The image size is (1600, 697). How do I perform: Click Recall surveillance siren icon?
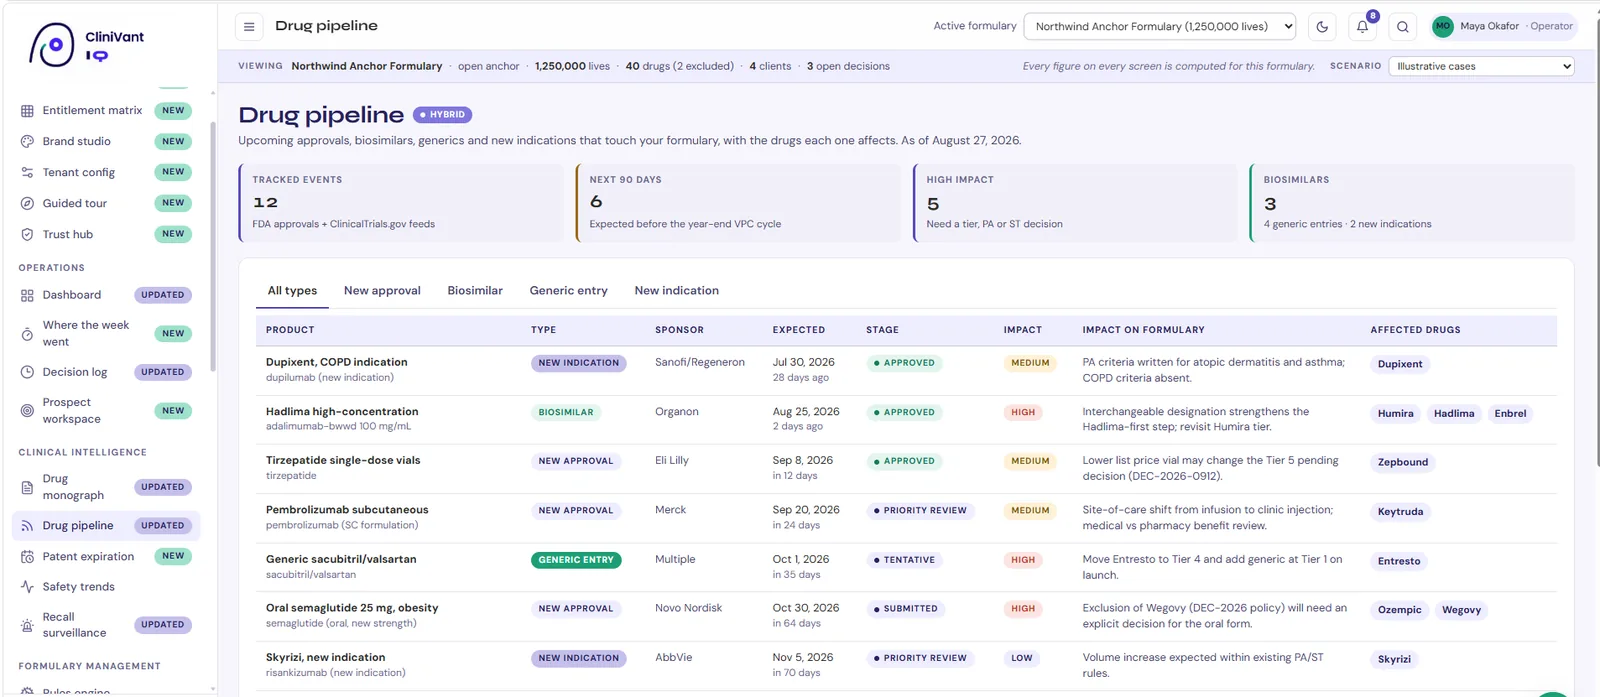click(27, 625)
